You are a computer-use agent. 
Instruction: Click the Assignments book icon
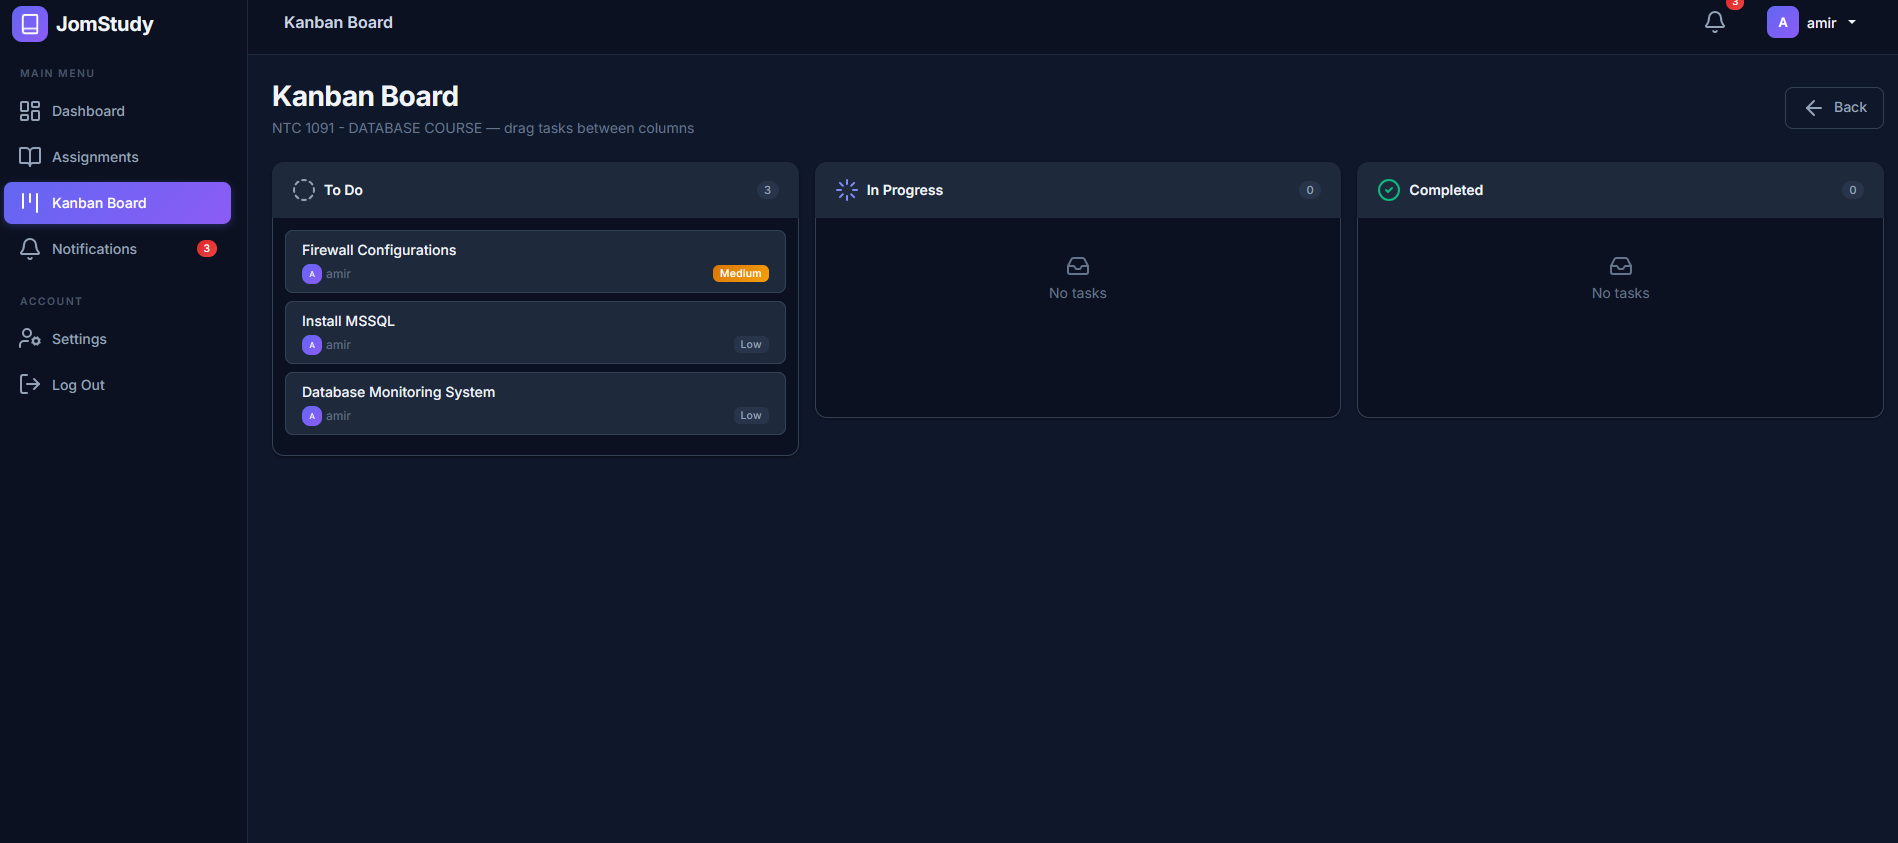30,157
